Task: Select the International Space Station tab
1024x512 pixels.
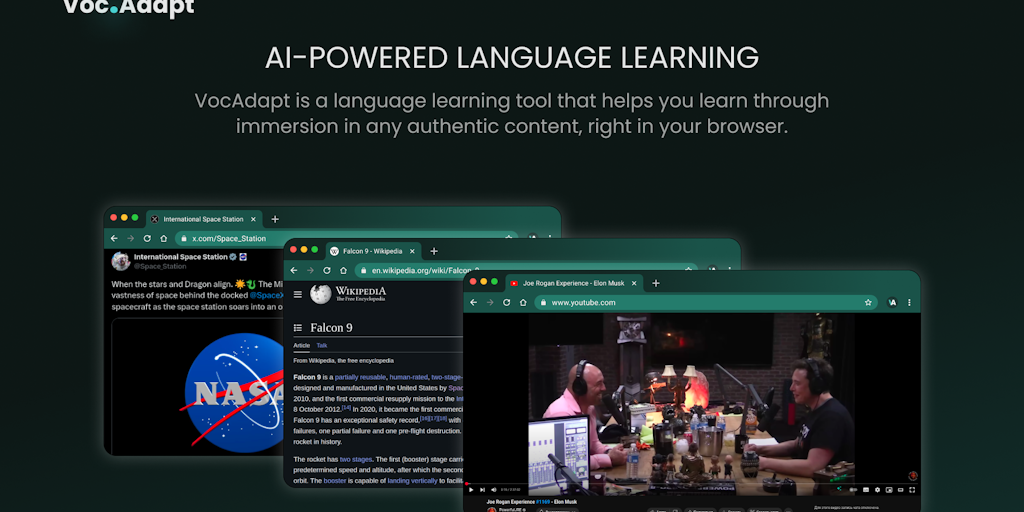Action: [x=204, y=219]
